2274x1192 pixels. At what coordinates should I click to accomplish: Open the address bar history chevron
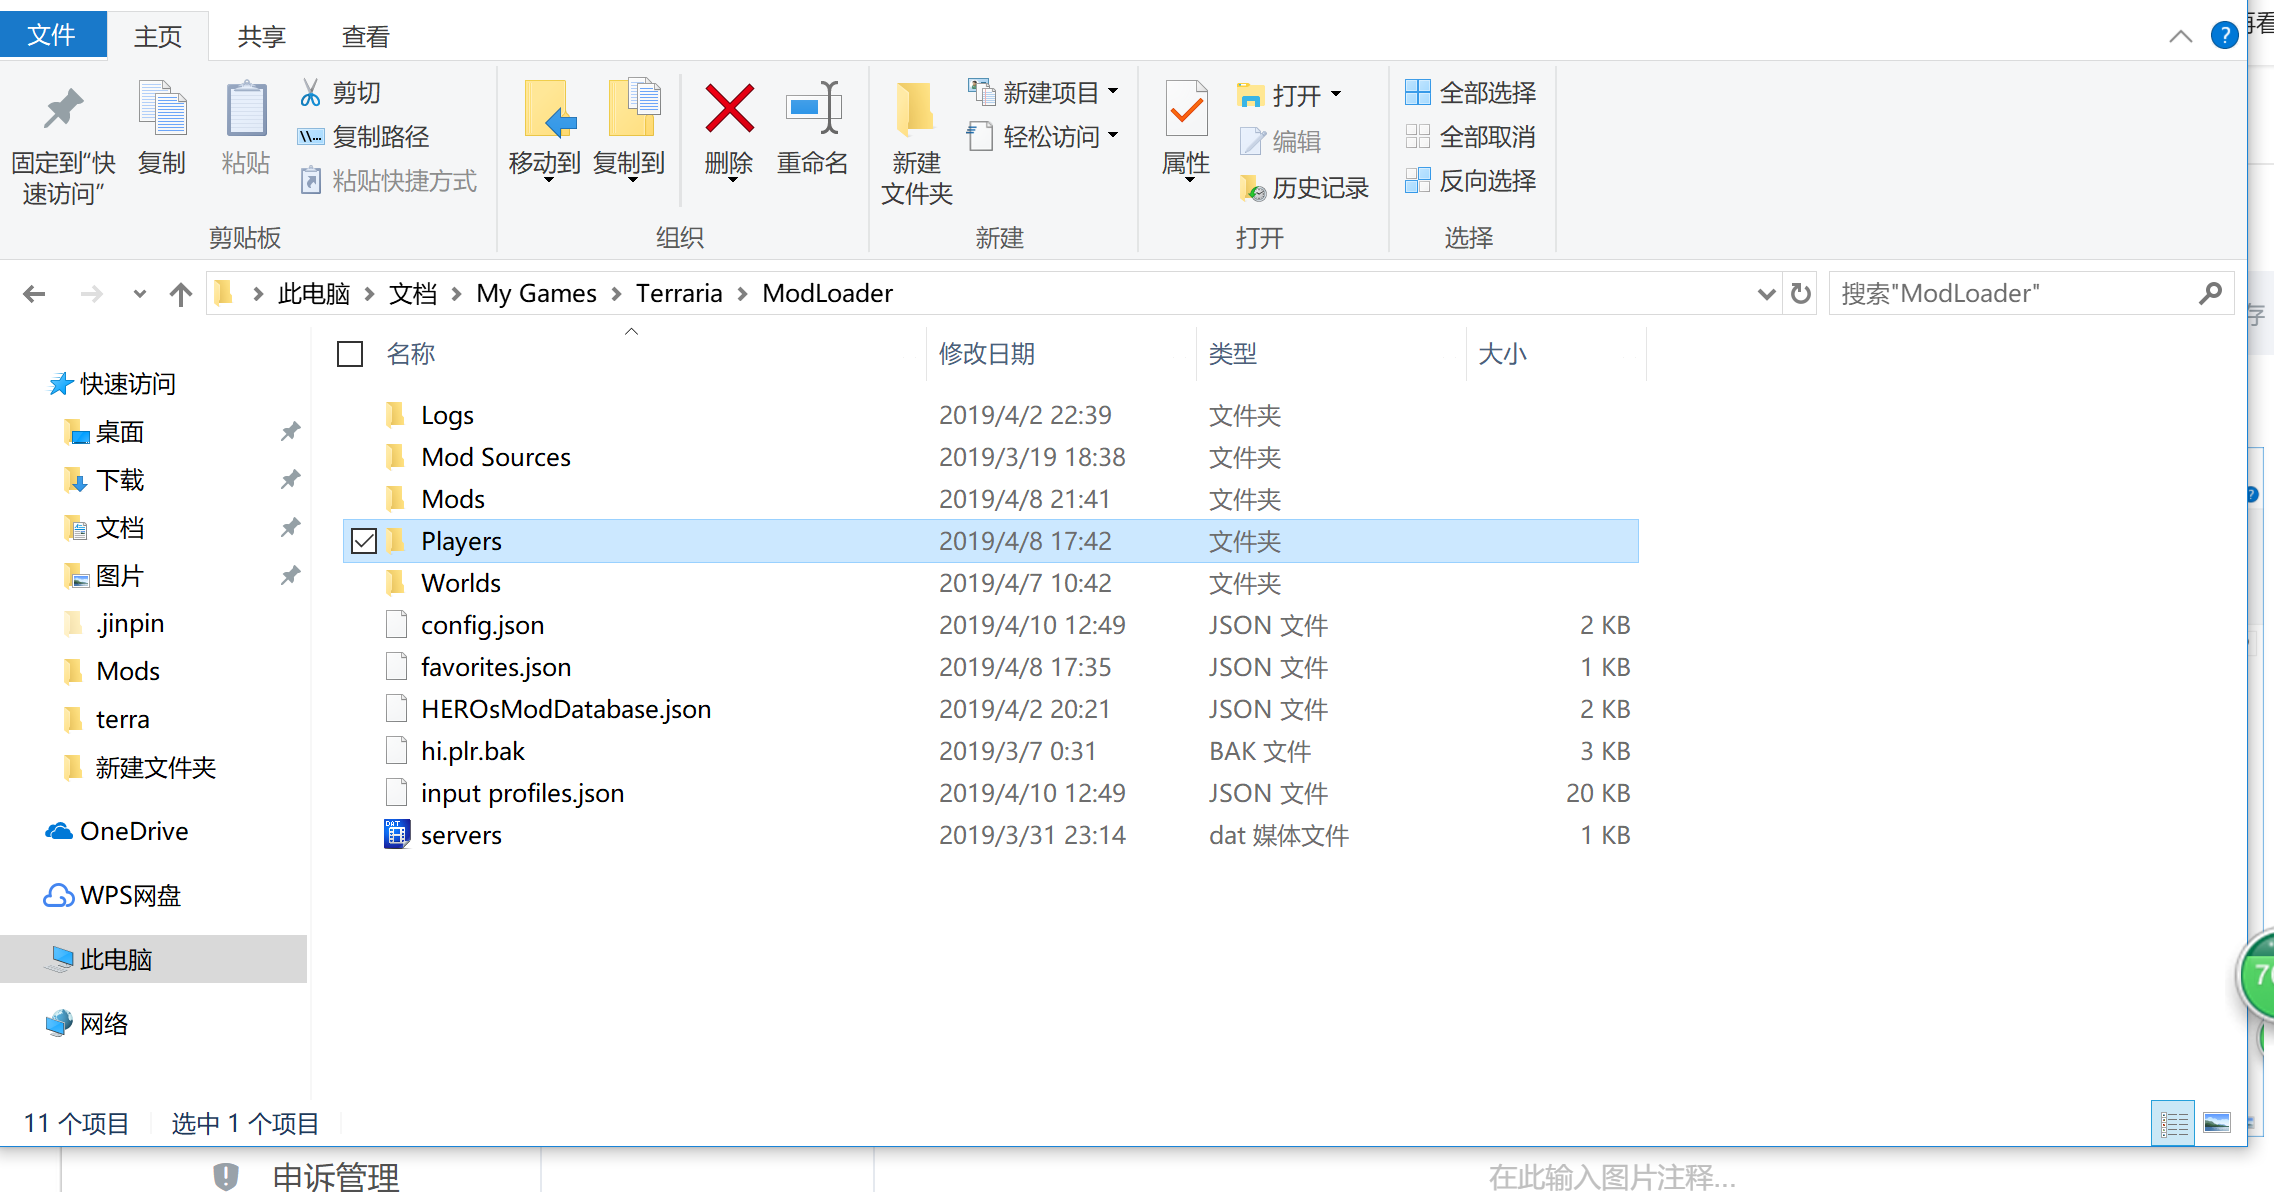(1766, 293)
